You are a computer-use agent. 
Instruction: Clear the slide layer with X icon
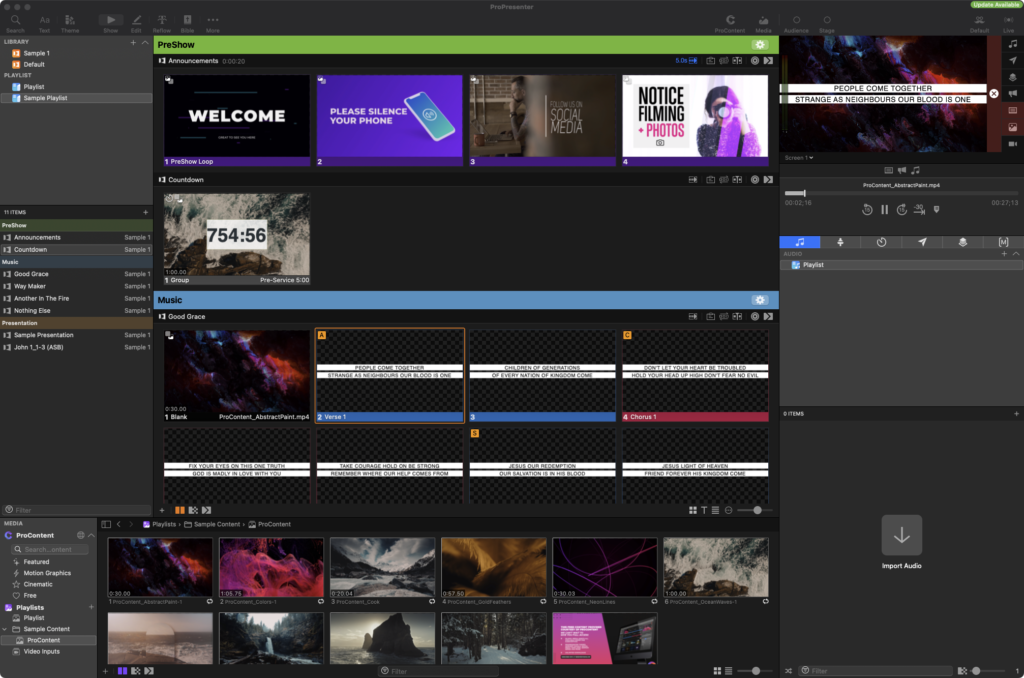tap(994, 94)
